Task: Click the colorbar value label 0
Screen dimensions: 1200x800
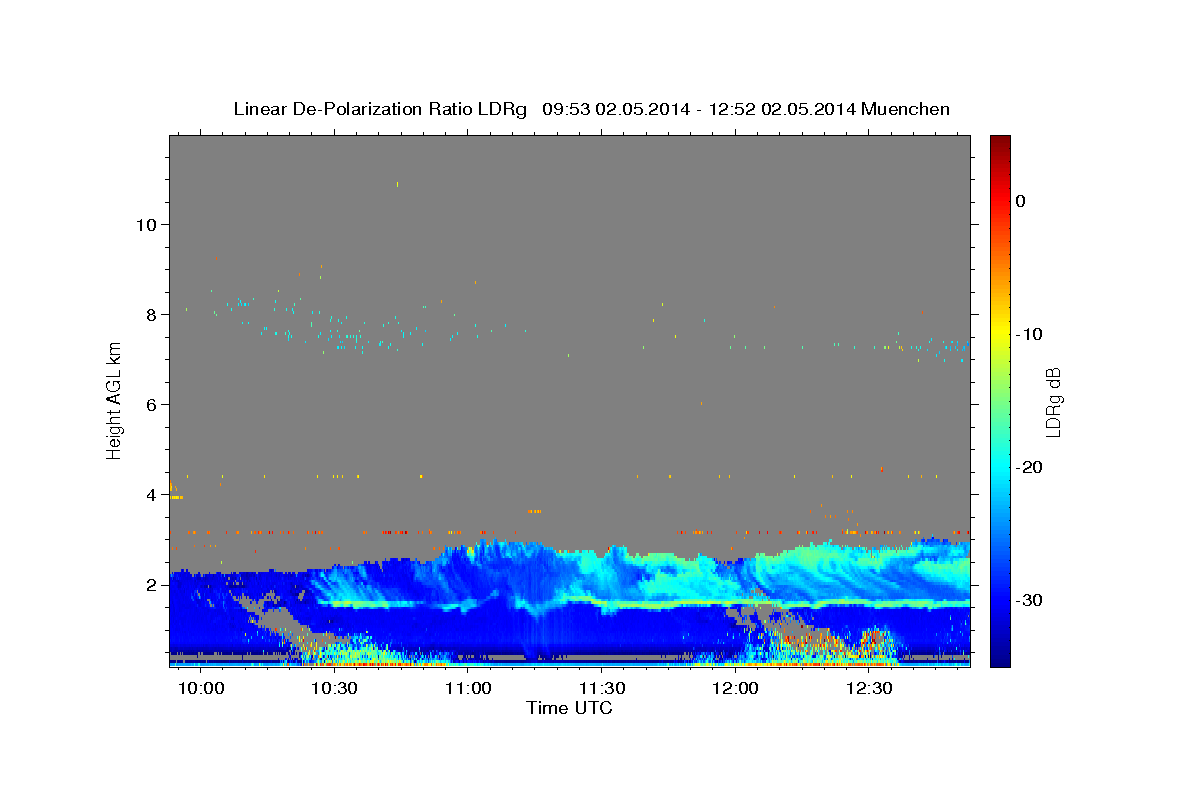Action: point(1021,201)
